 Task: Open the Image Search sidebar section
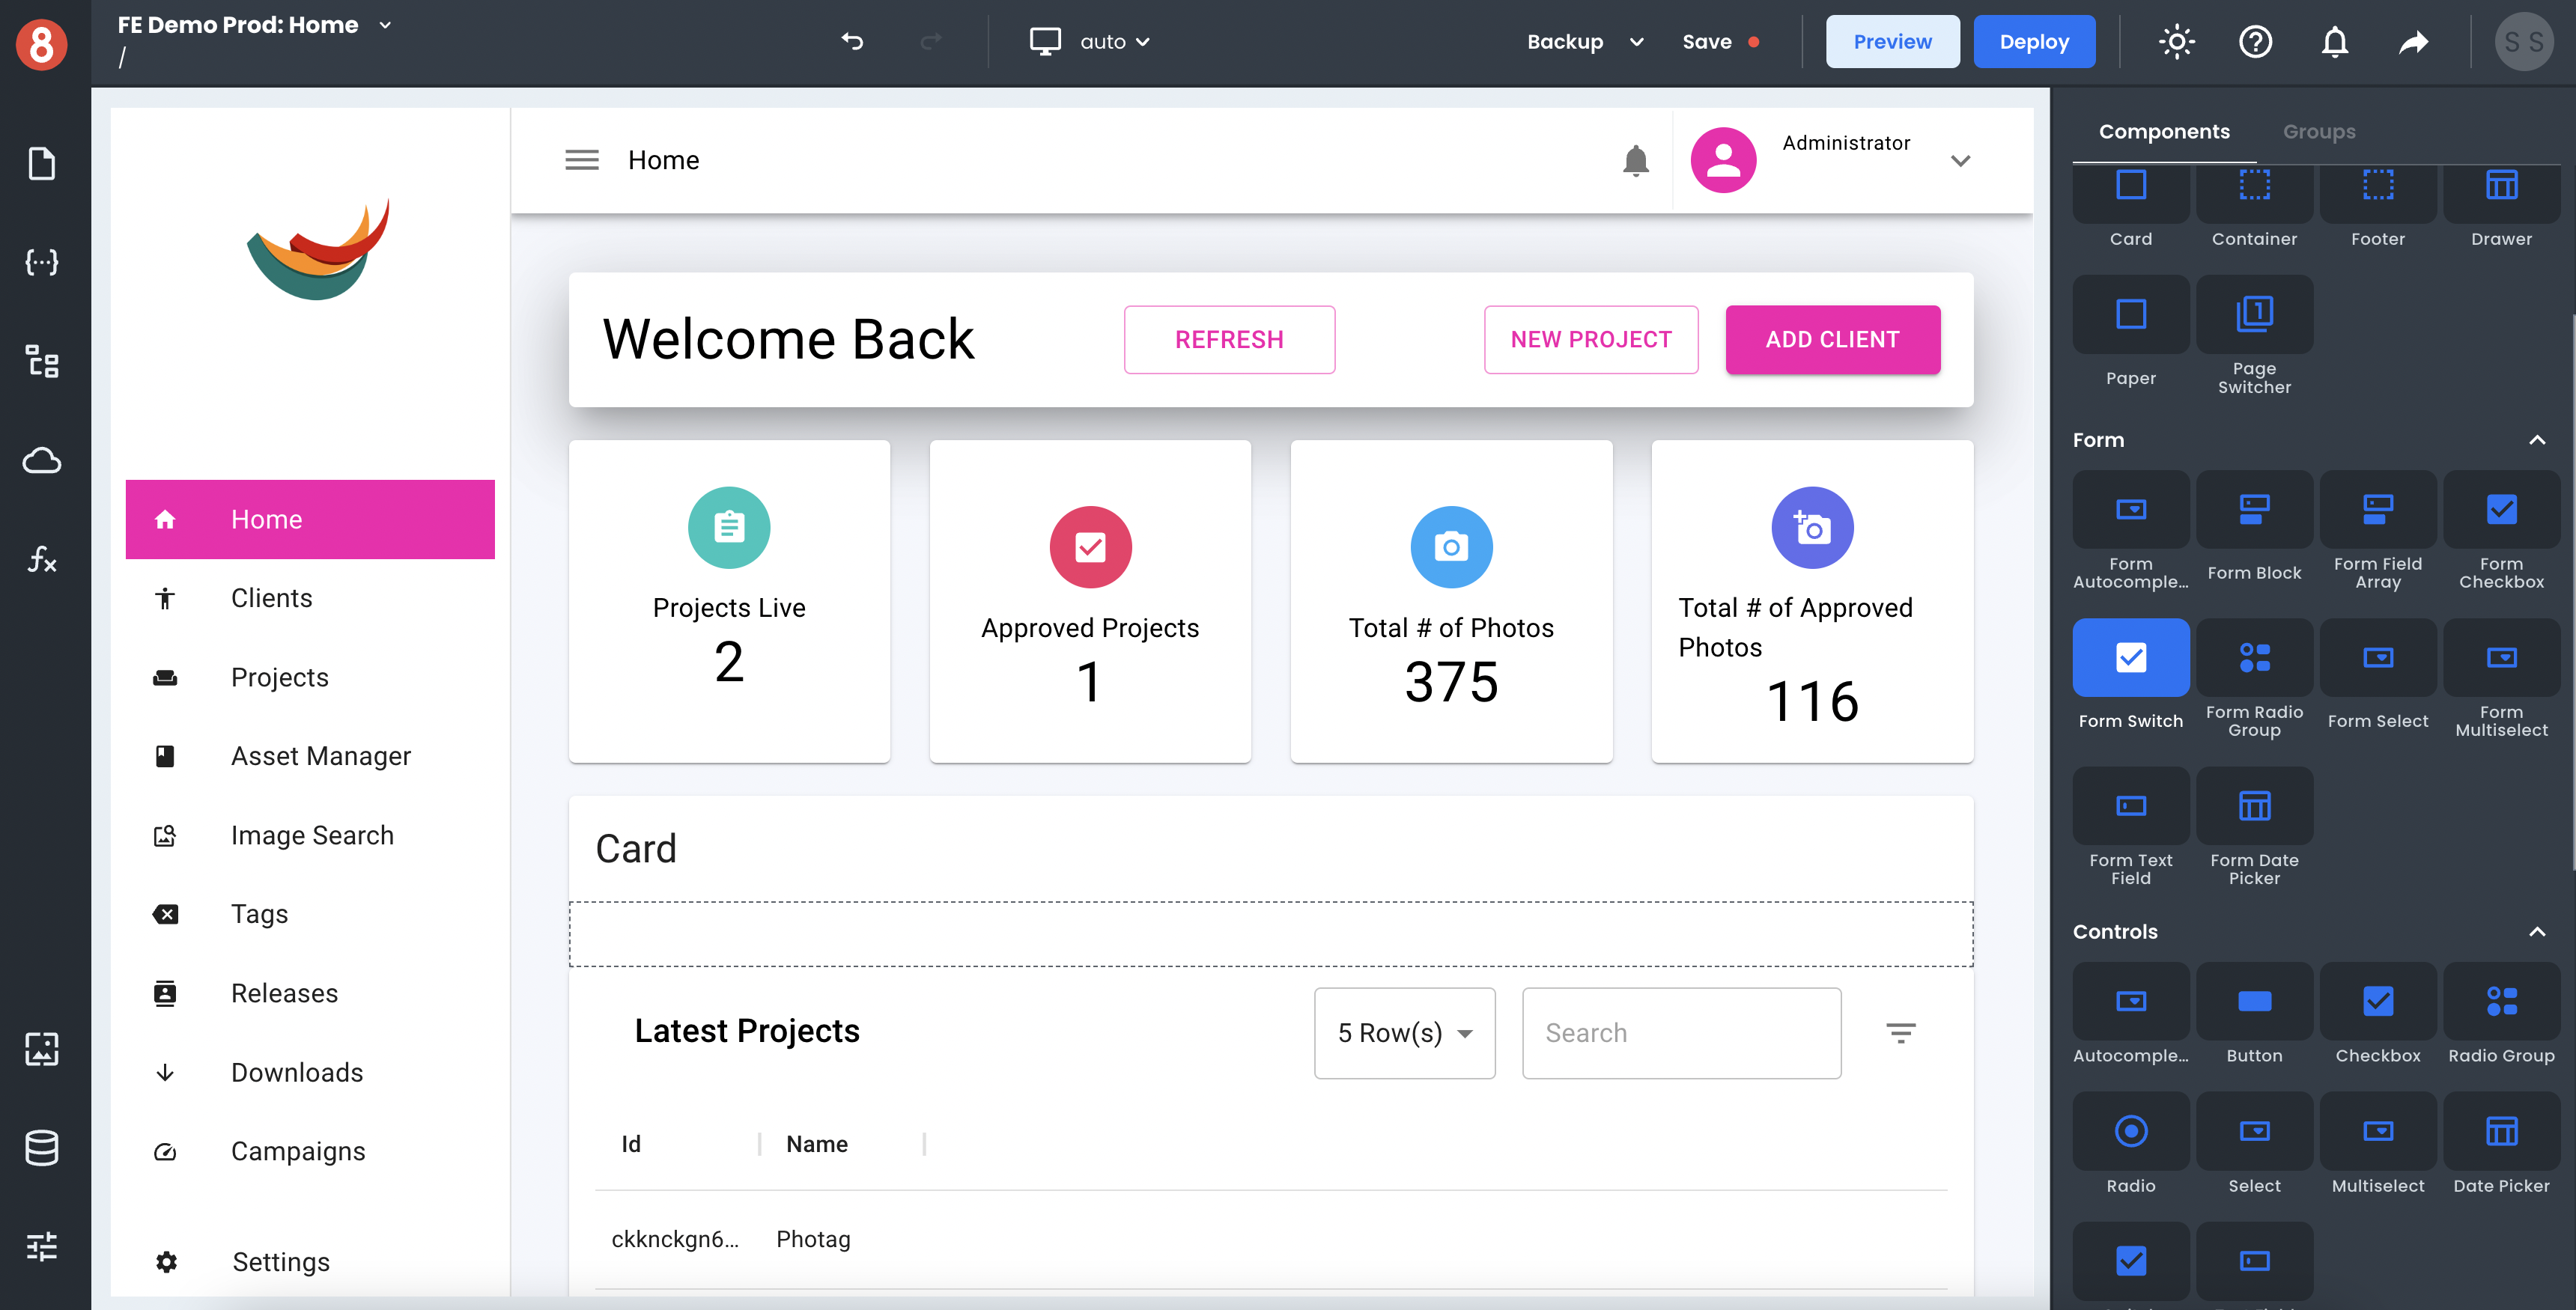[x=312, y=834]
